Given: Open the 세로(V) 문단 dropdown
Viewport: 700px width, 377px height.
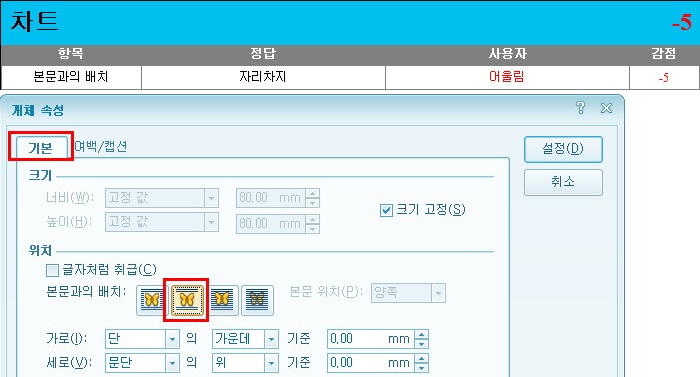Looking at the screenshot, I should point(172,363).
